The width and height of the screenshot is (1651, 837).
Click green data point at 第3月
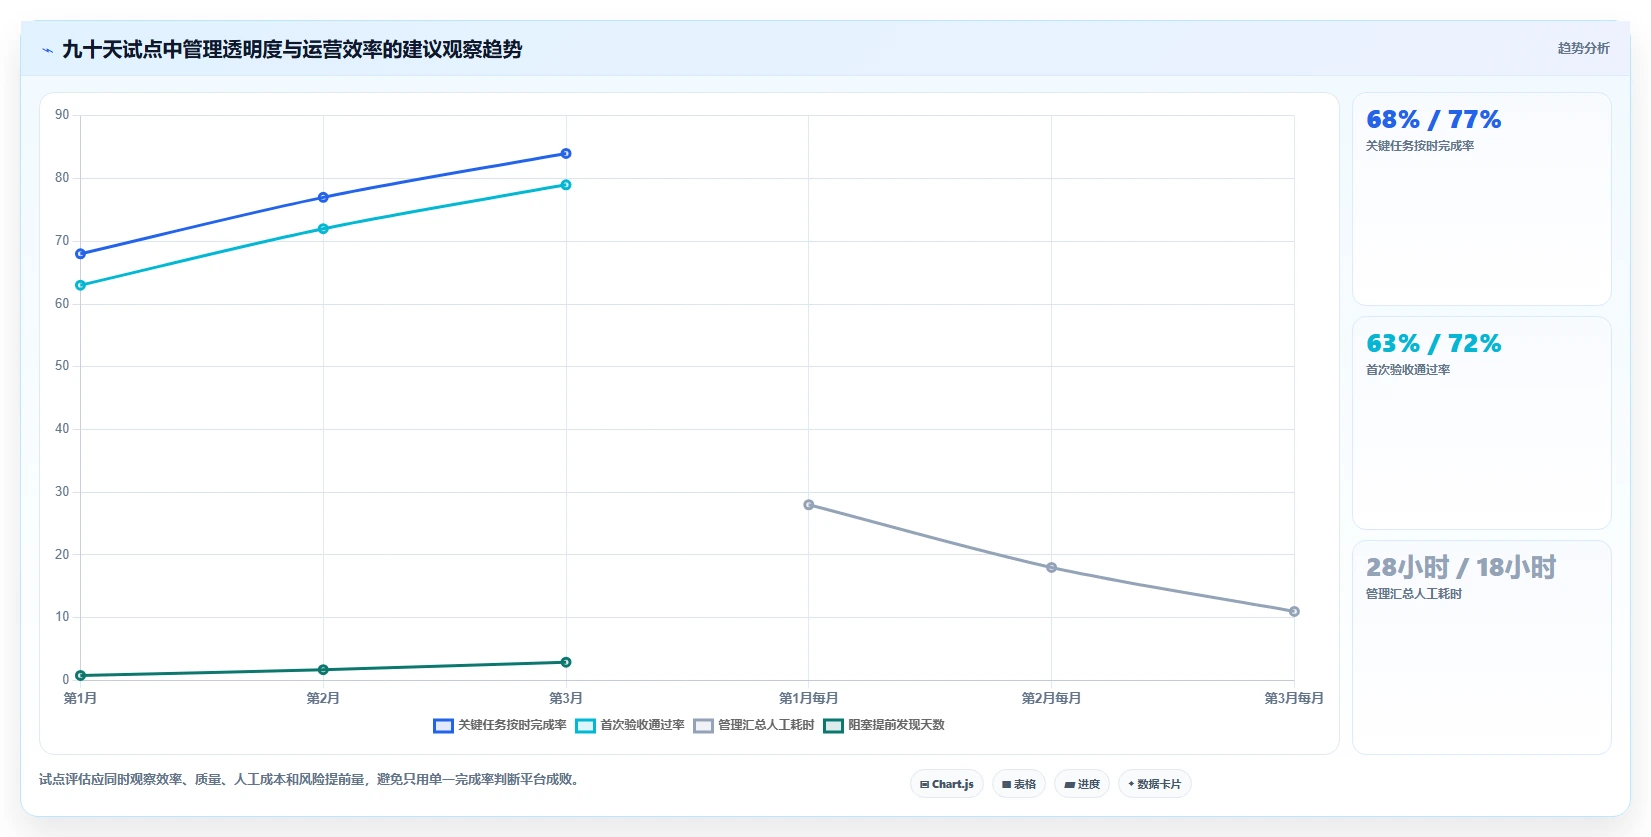pyautogui.click(x=566, y=662)
